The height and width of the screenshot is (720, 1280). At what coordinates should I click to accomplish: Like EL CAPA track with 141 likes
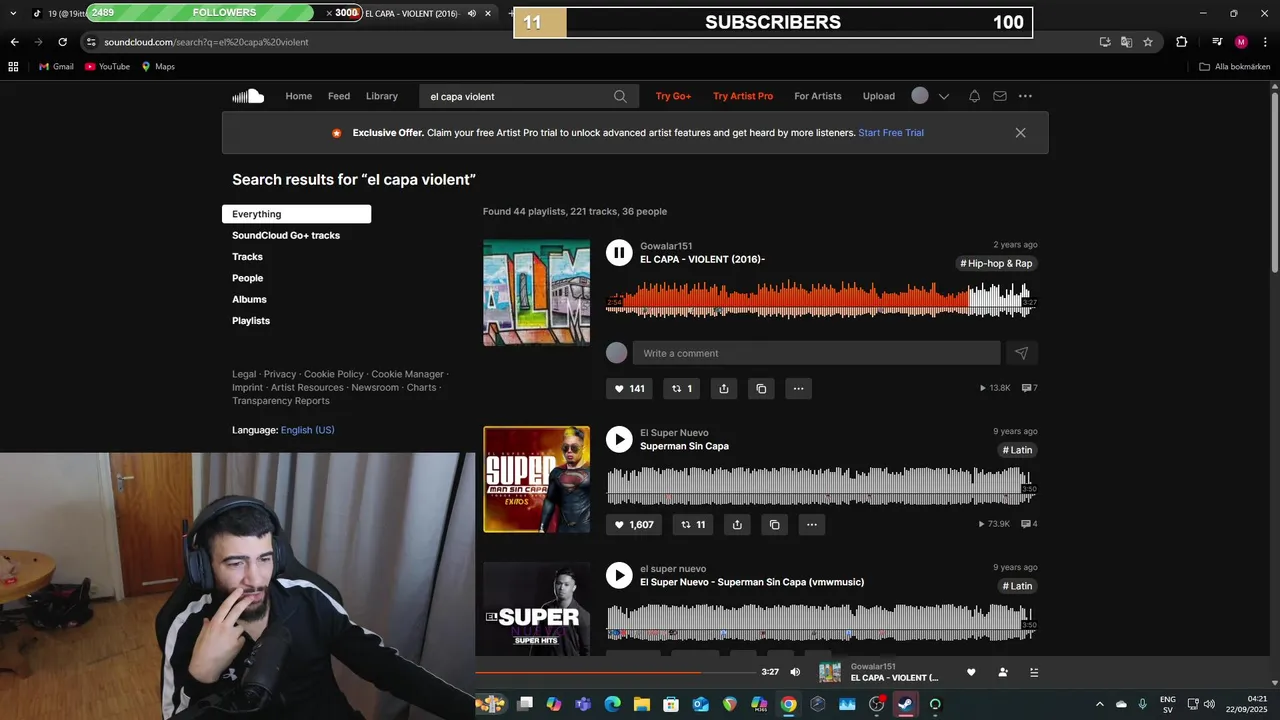[630, 388]
